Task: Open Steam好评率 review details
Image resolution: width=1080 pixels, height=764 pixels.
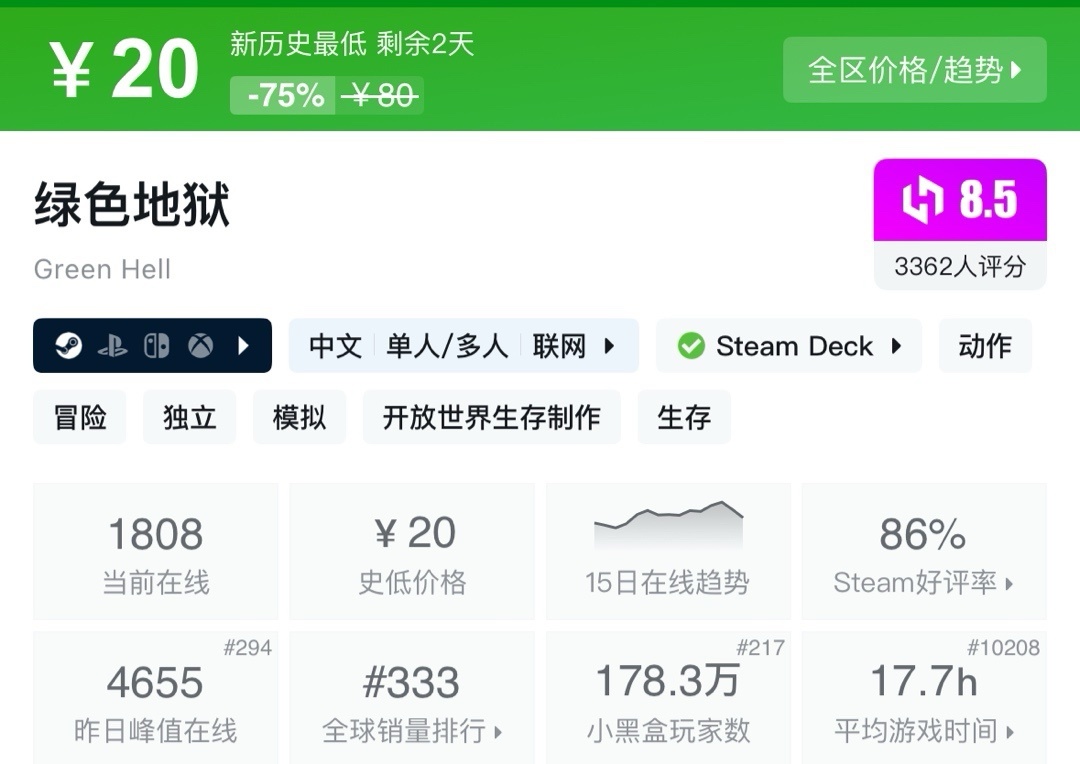Action: [924, 551]
